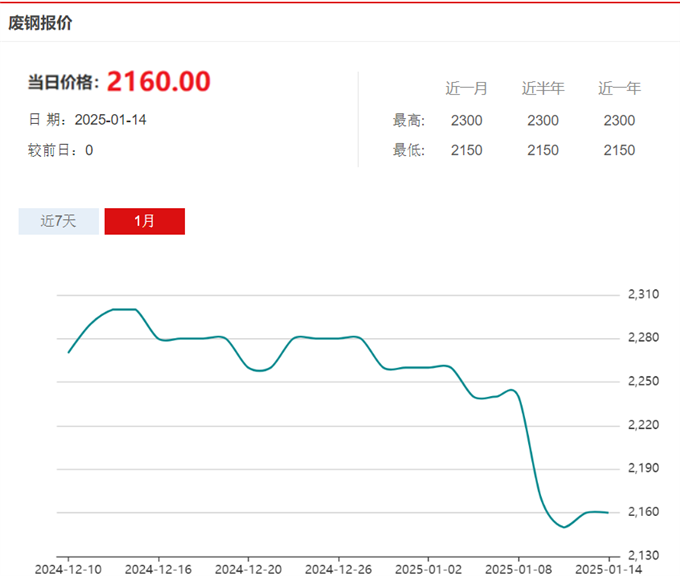Click x-axis label 2024-12-20
Screen dimensions: 680x576
(248, 569)
